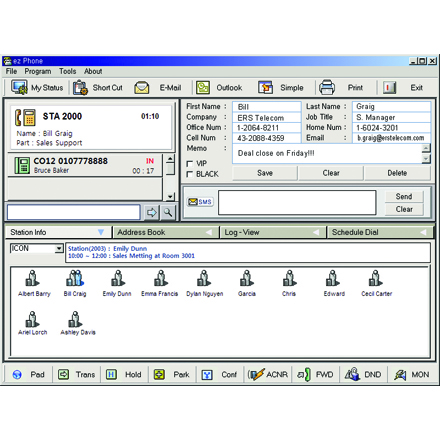
Task: Expand the Address Book panel
Action: (166, 232)
